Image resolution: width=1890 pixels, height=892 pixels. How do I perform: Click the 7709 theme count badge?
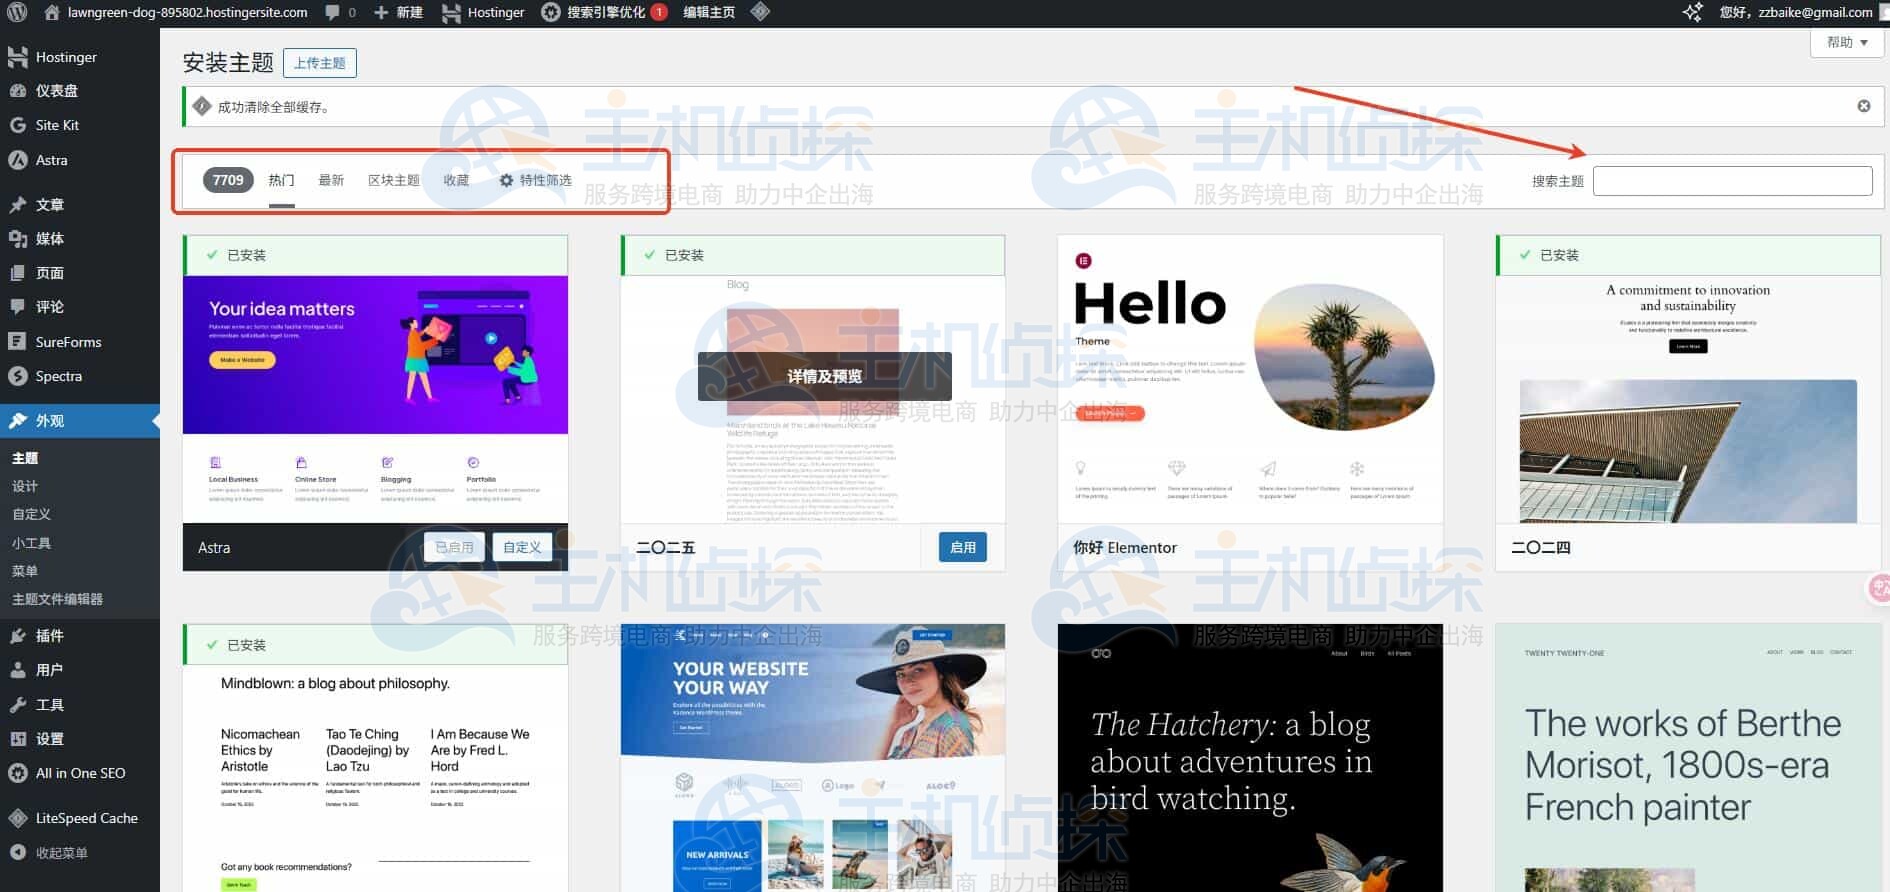(228, 180)
